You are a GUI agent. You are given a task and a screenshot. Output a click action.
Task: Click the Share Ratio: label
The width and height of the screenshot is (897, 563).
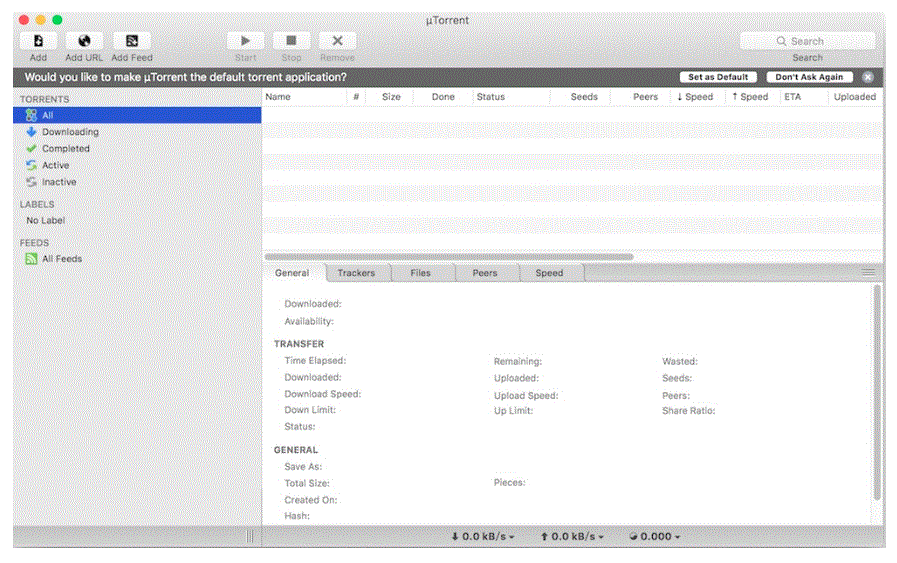pos(689,411)
